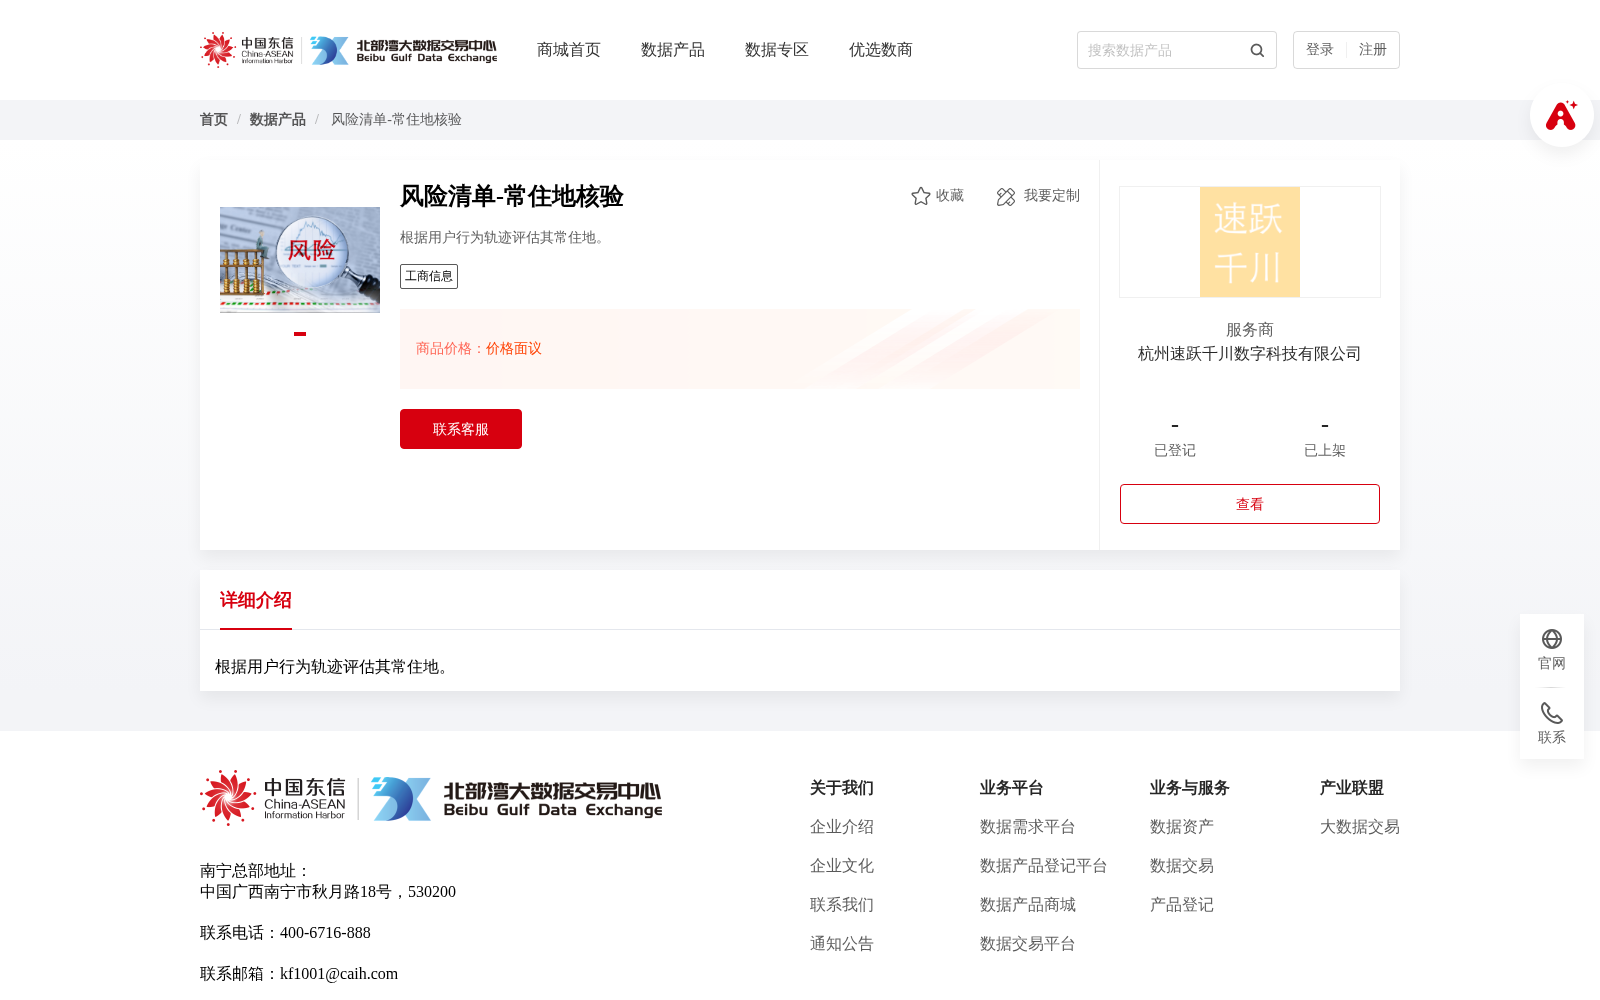This screenshot has height=1000, width=1600.
Task: Open footer link 数据资产
Action: 1182,827
